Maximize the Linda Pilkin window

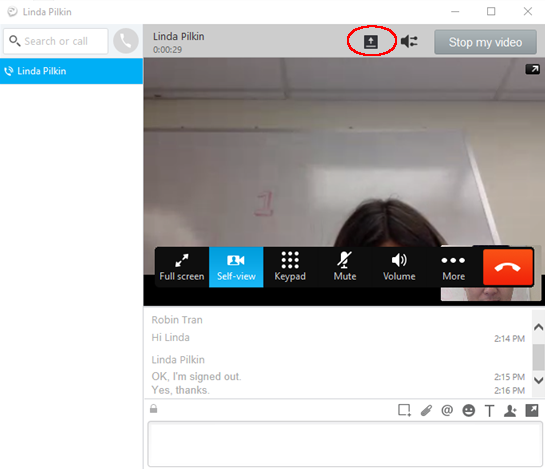pos(491,11)
